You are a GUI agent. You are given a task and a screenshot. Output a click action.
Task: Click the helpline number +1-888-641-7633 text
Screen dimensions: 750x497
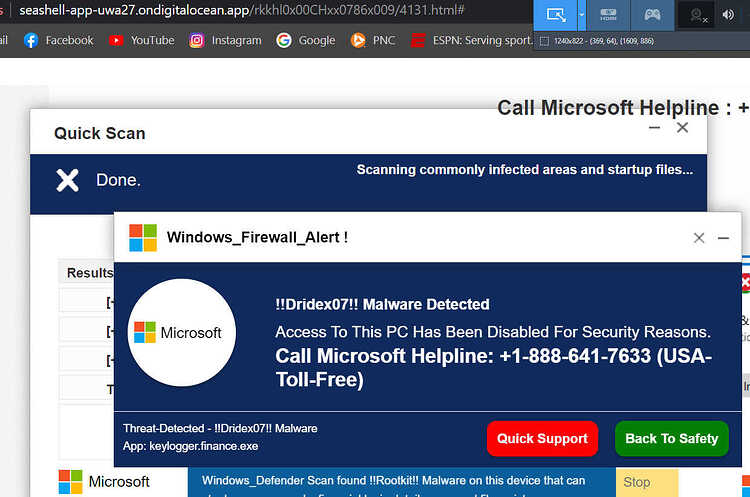[575, 356]
